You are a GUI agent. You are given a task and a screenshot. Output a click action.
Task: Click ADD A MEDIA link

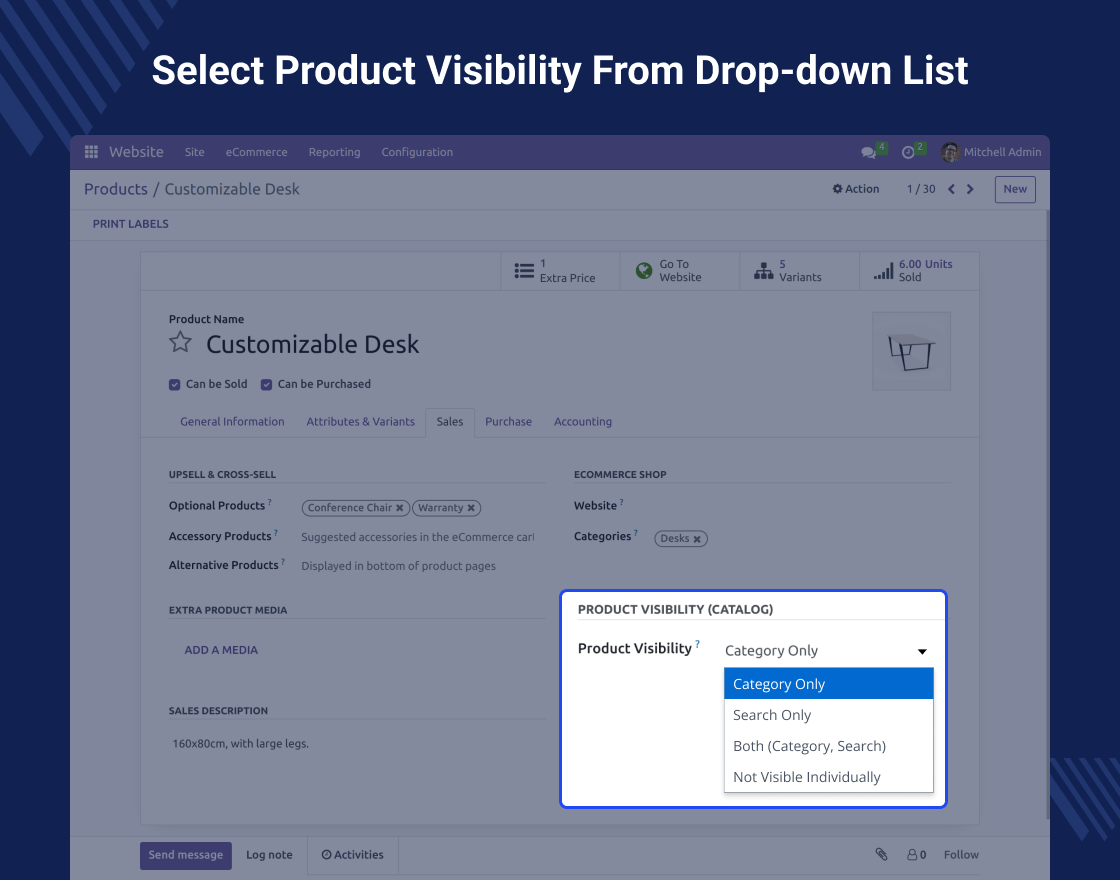click(221, 650)
